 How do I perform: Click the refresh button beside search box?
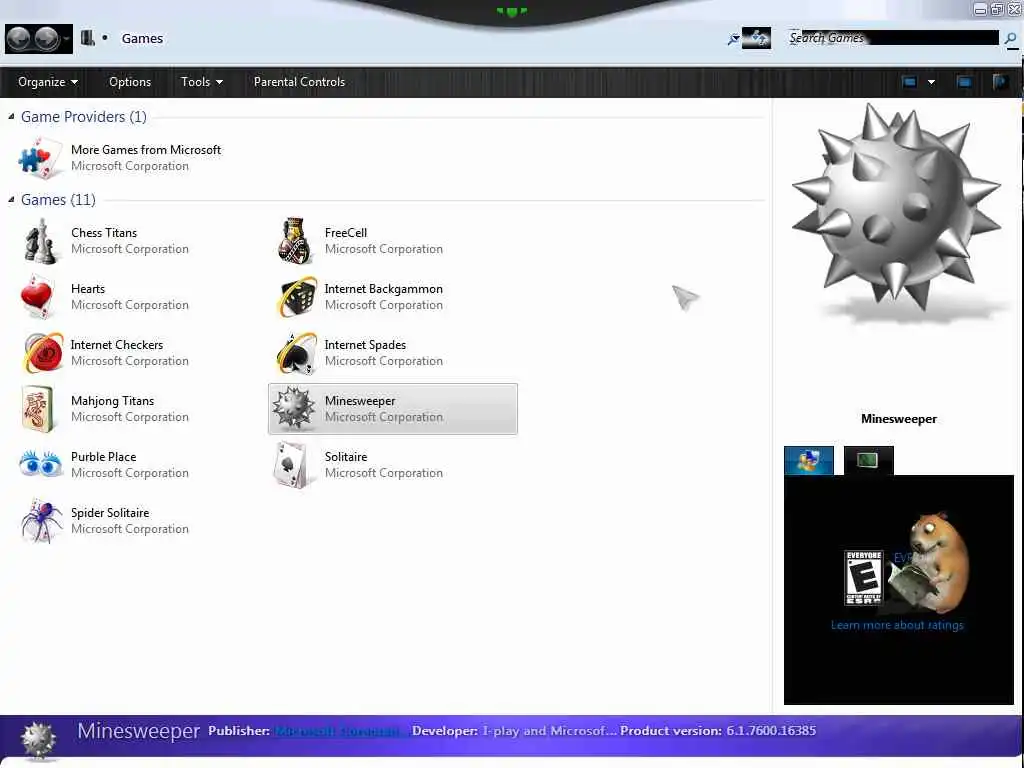pyautogui.click(x=757, y=38)
